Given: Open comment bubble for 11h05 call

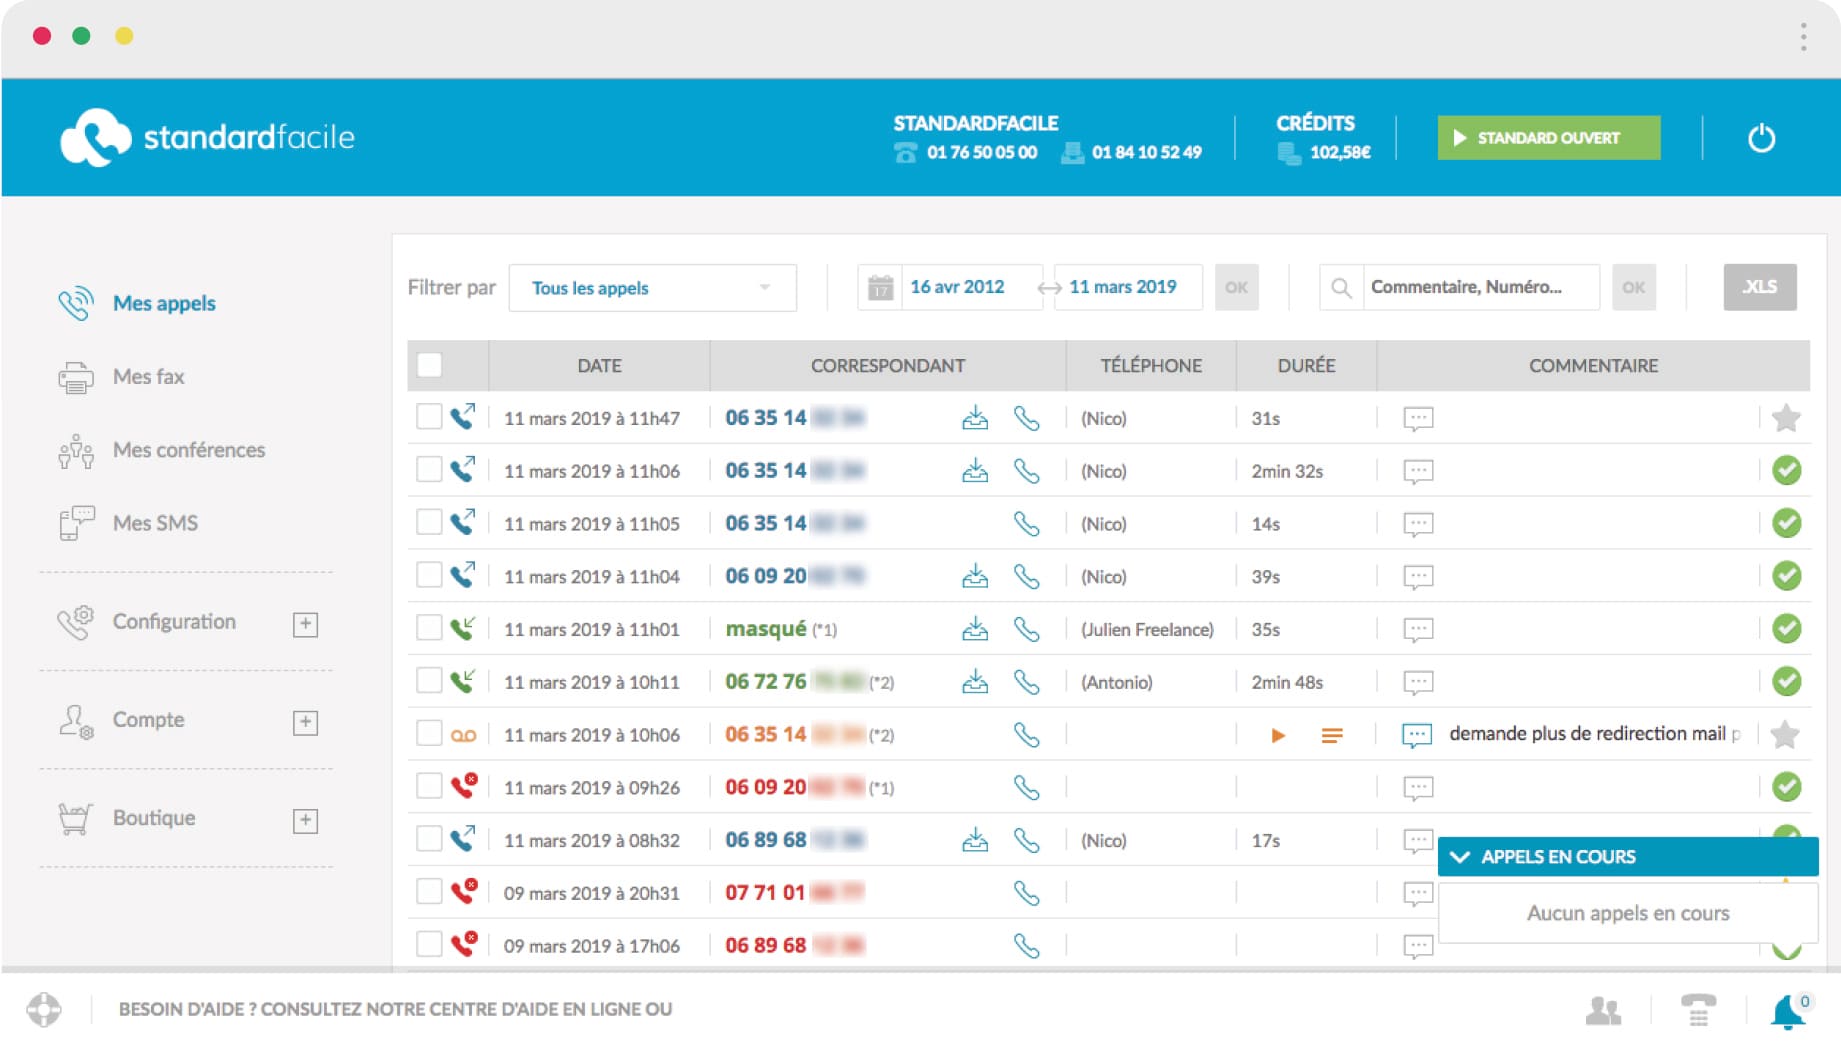Looking at the screenshot, I should [x=1418, y=524].
